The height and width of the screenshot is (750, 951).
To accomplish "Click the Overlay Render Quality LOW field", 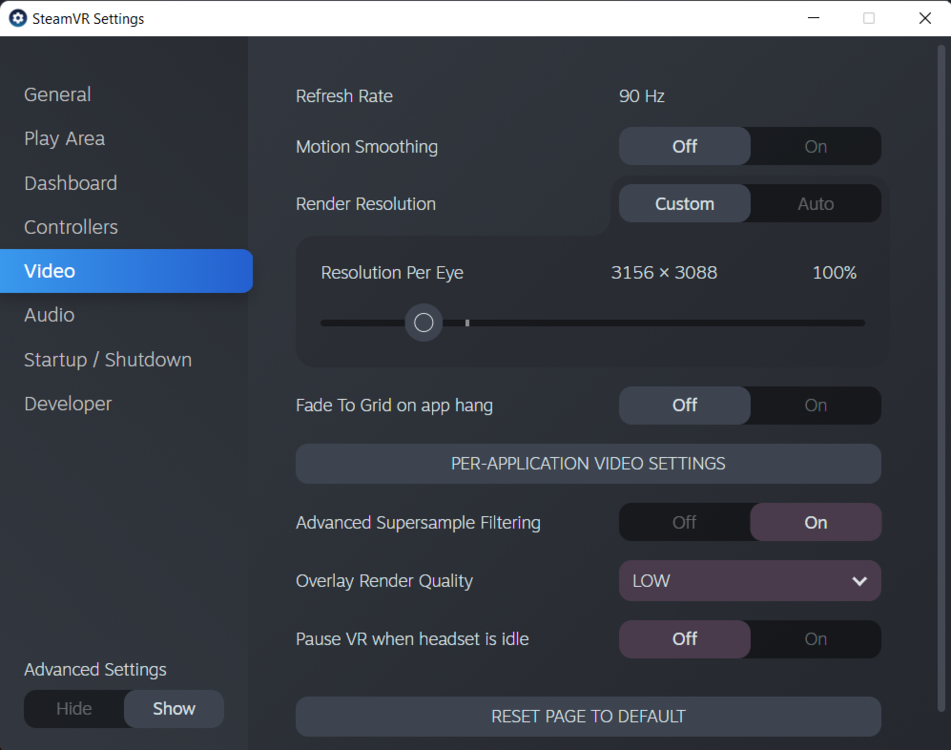I will pyautogui.click(x=730, y=581).
